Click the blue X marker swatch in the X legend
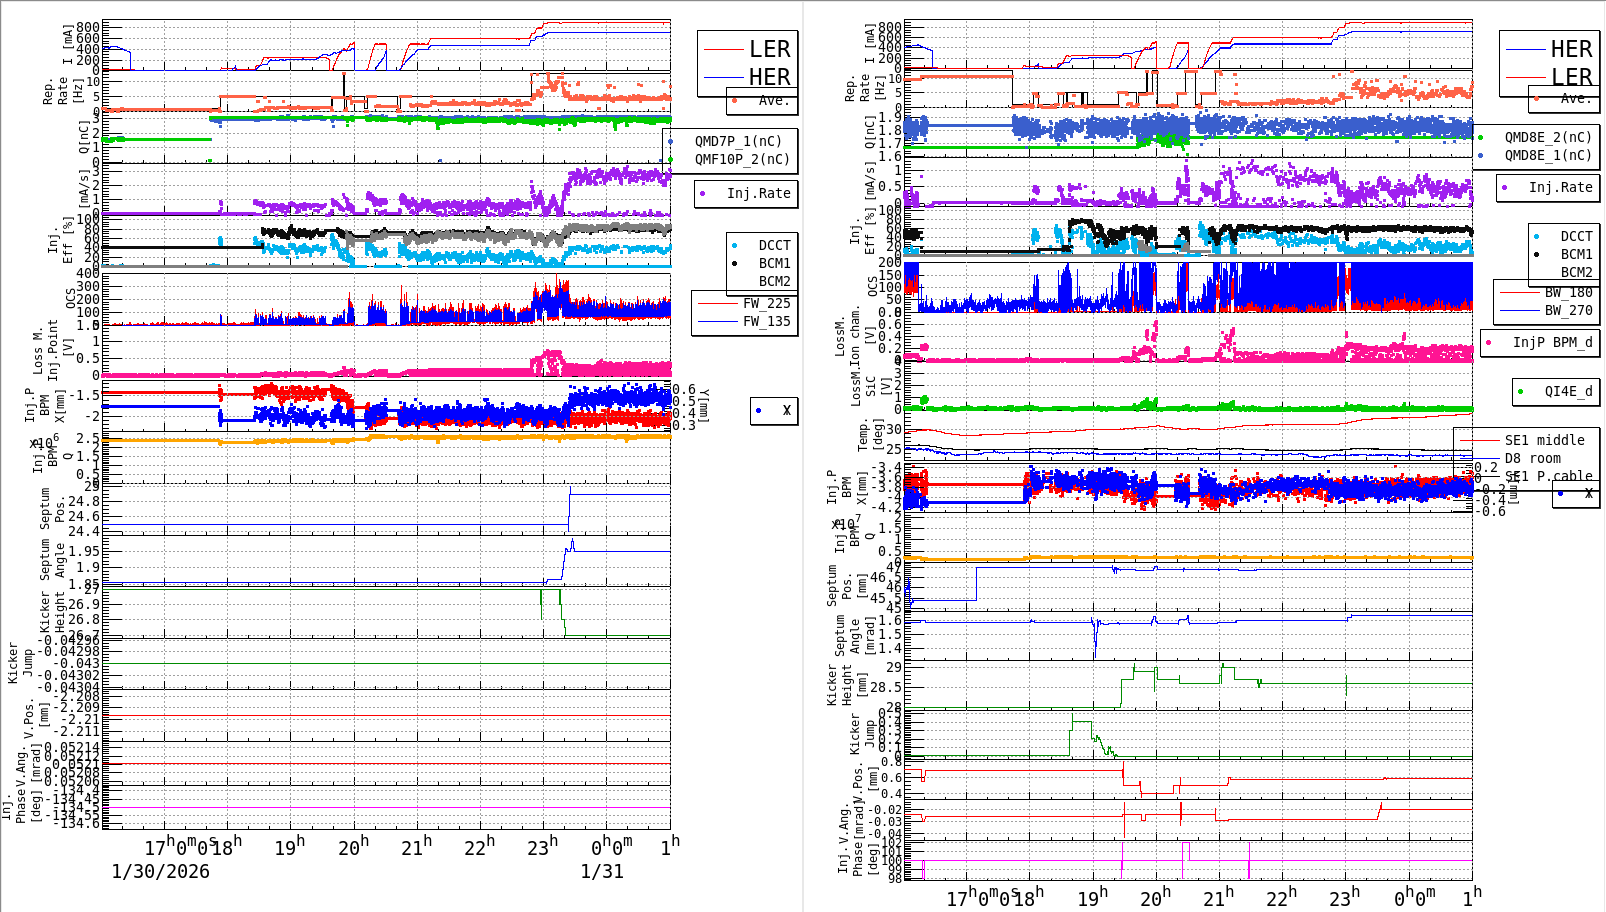Image resolution: width=1606 pixels, height=912 pixels. [757, 411]
